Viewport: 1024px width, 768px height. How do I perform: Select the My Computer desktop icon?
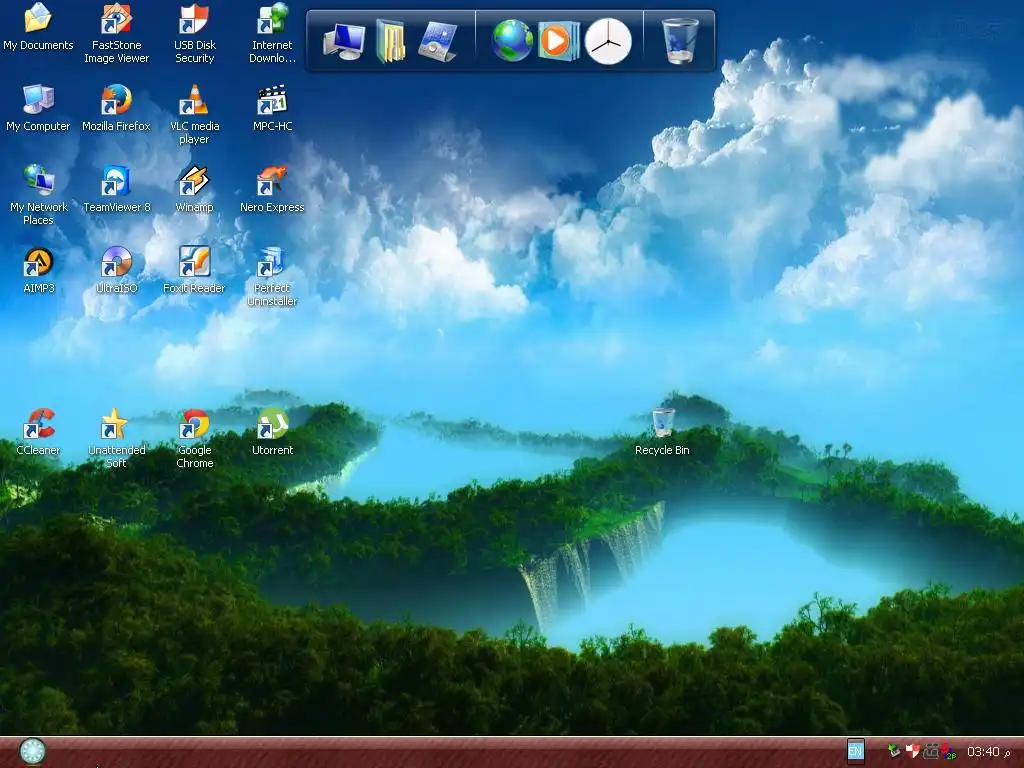pyautogui.click(x=38, y=109)
